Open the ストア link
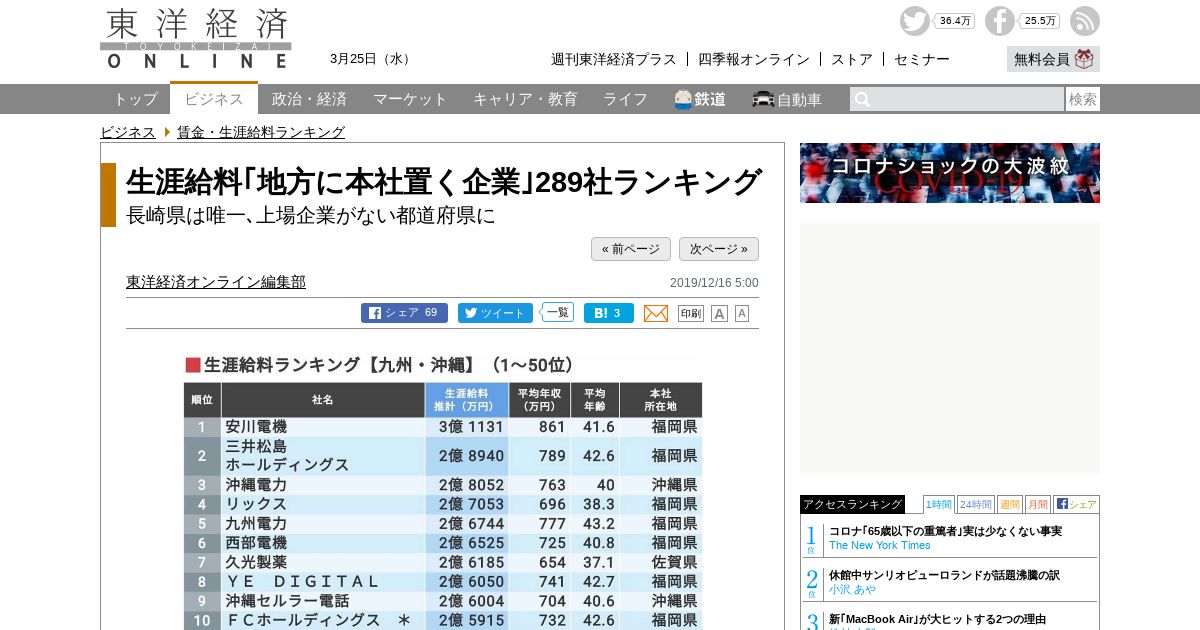The image size is (1200, 630). click(852, 59)
